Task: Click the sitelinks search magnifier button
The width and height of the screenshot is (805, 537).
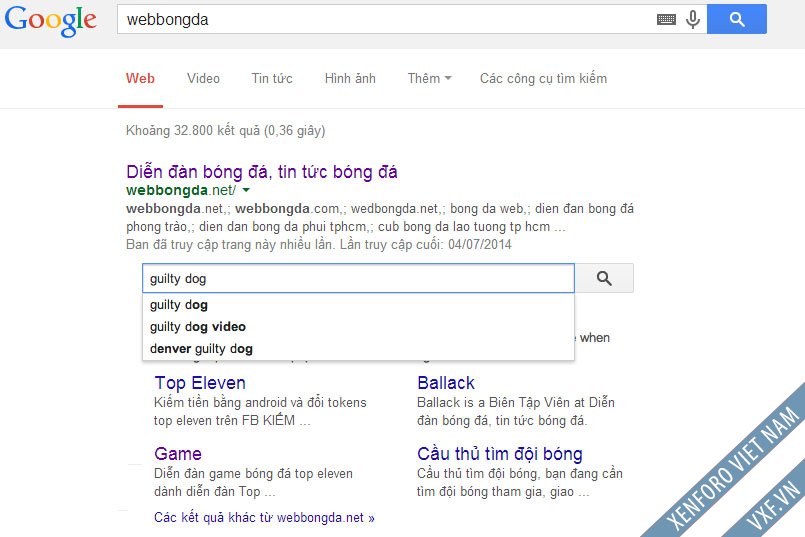Action: tap(604, 279)
